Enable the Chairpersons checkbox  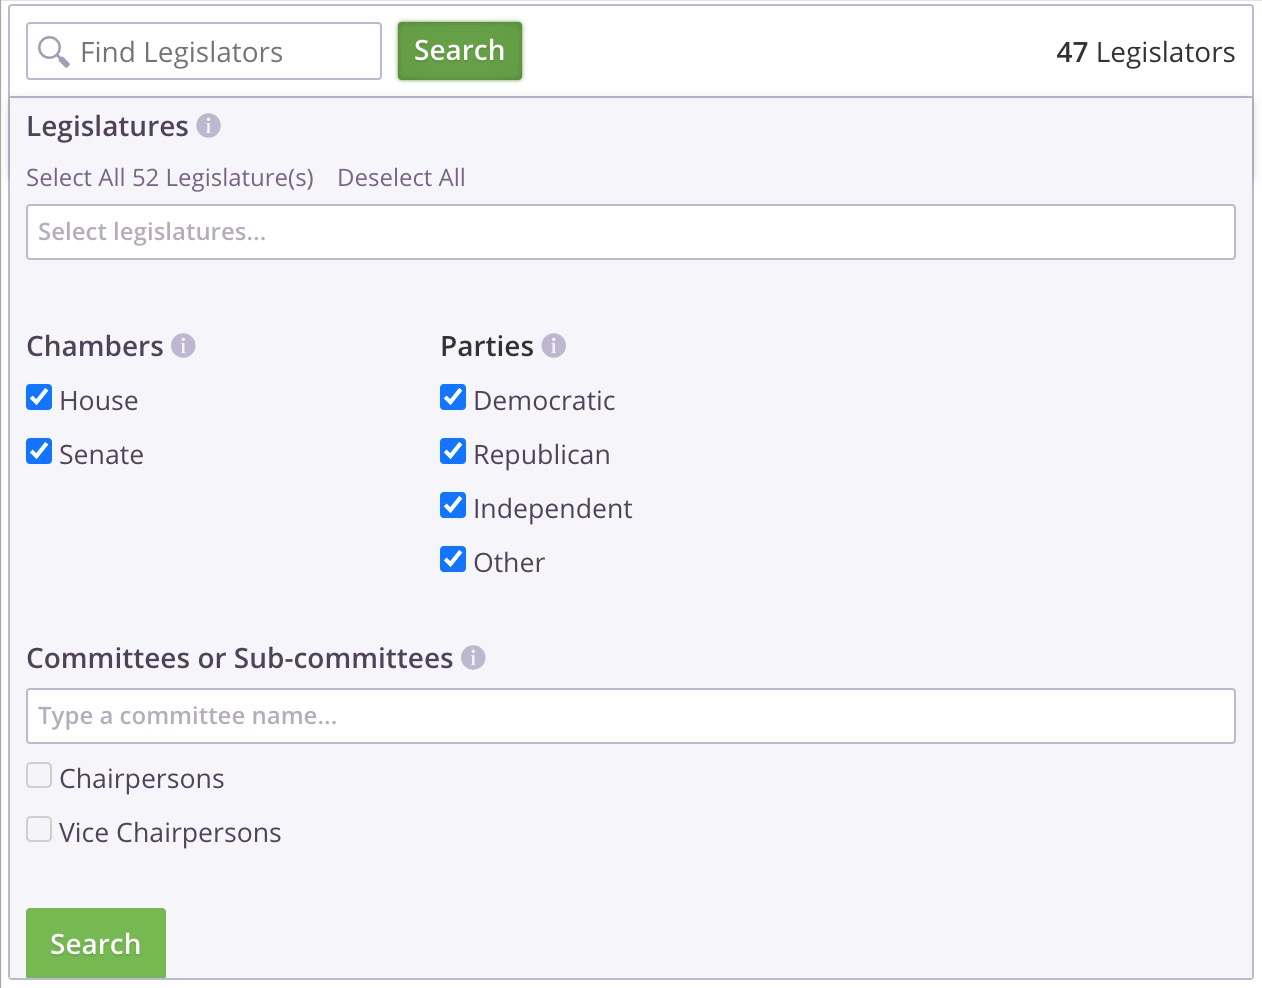click(39, 776)
